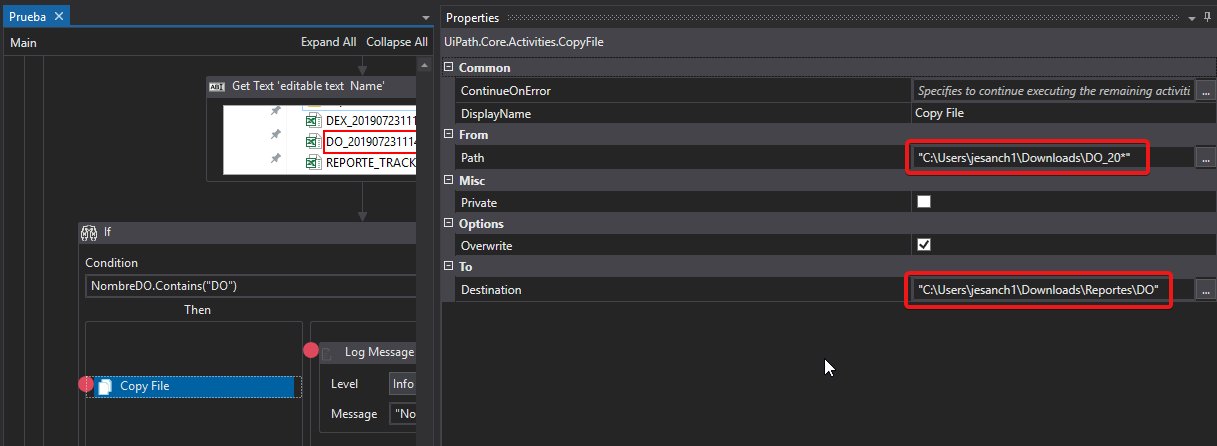Select the Get Text activity icon
Image resolution: width=1217 pixels, height=446 pixels.
218,87
